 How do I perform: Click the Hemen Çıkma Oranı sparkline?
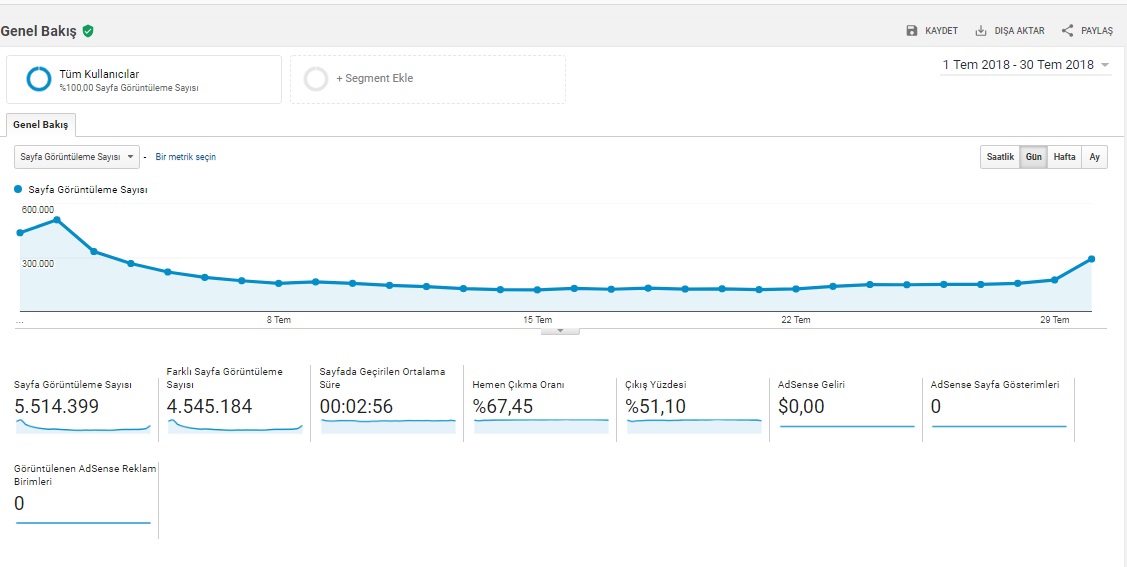540,426
